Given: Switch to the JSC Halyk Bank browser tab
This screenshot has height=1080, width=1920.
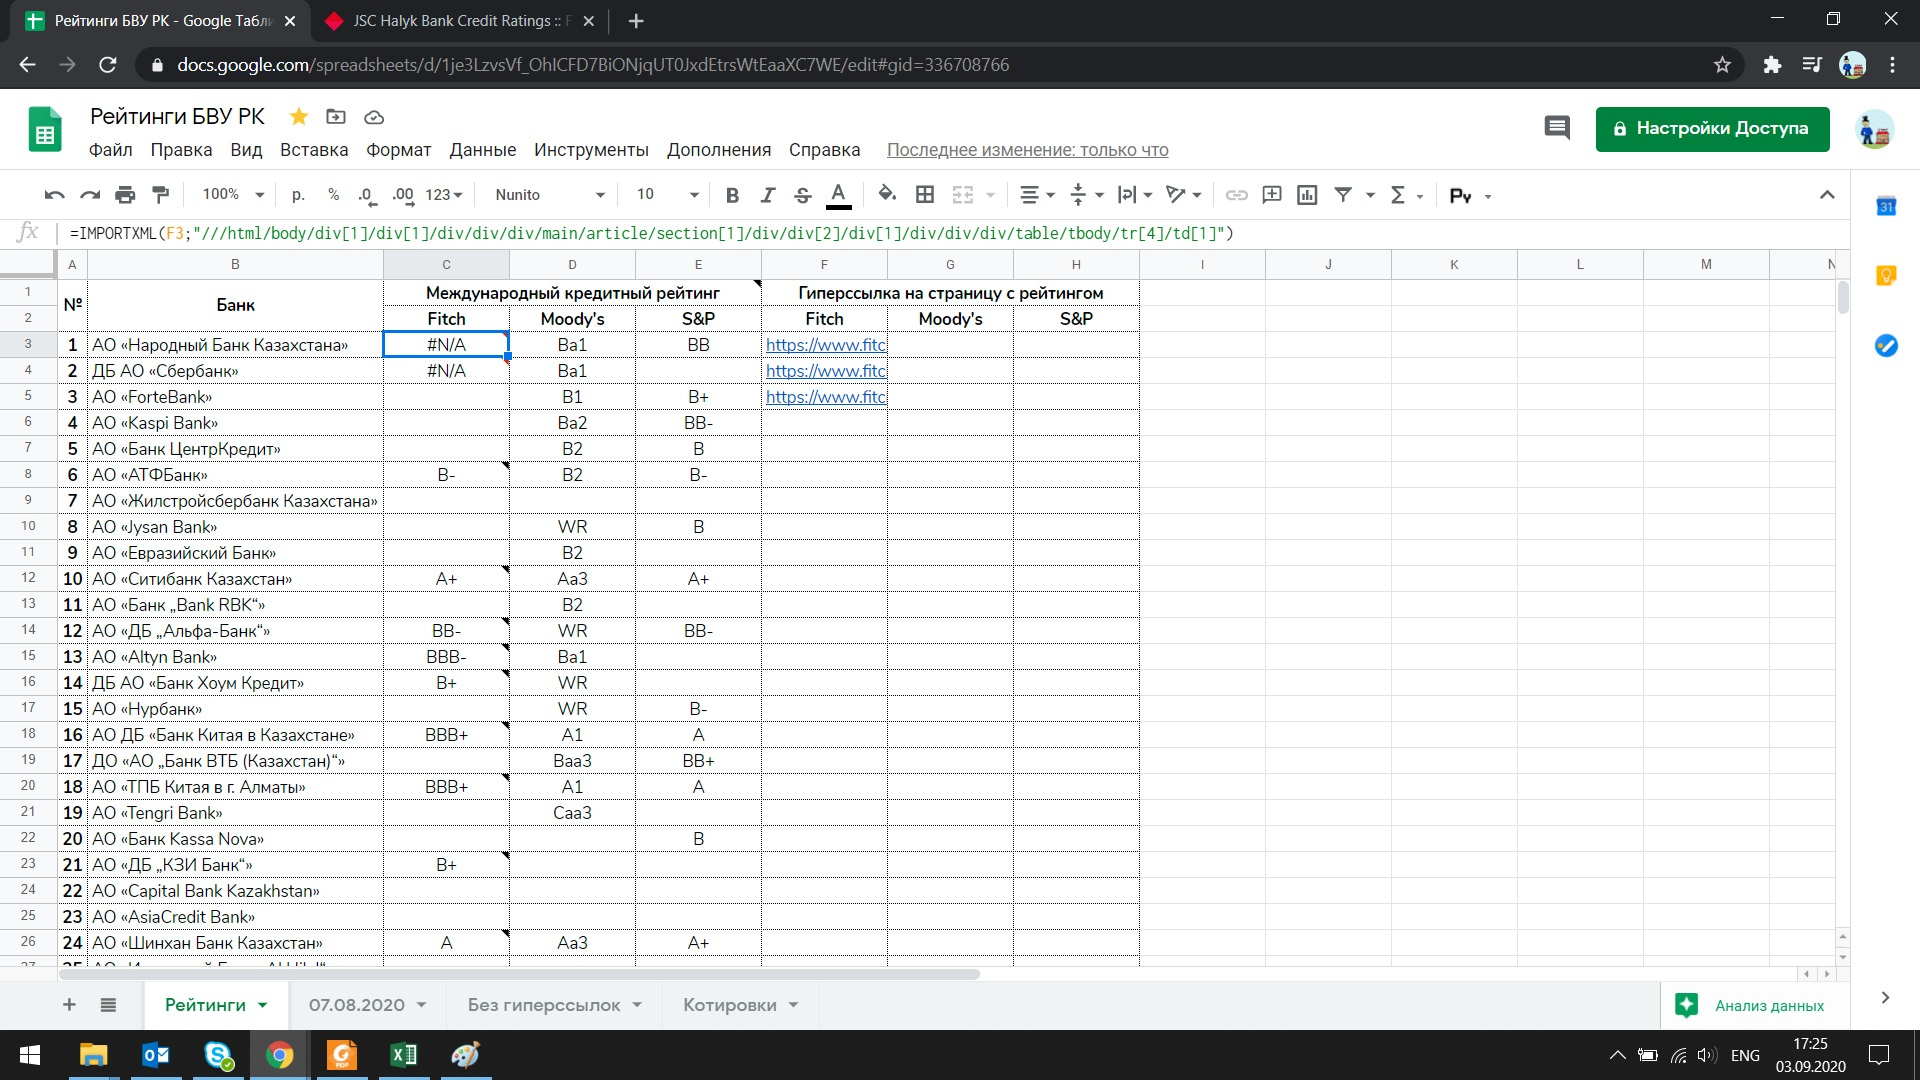Looking at the screenshot, I should (x=461, y=21).
